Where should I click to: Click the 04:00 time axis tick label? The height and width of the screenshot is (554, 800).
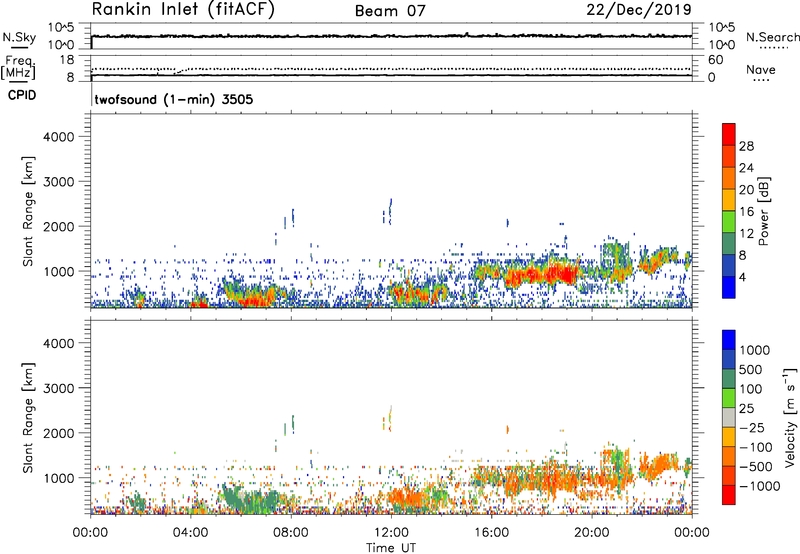point(190,533)
